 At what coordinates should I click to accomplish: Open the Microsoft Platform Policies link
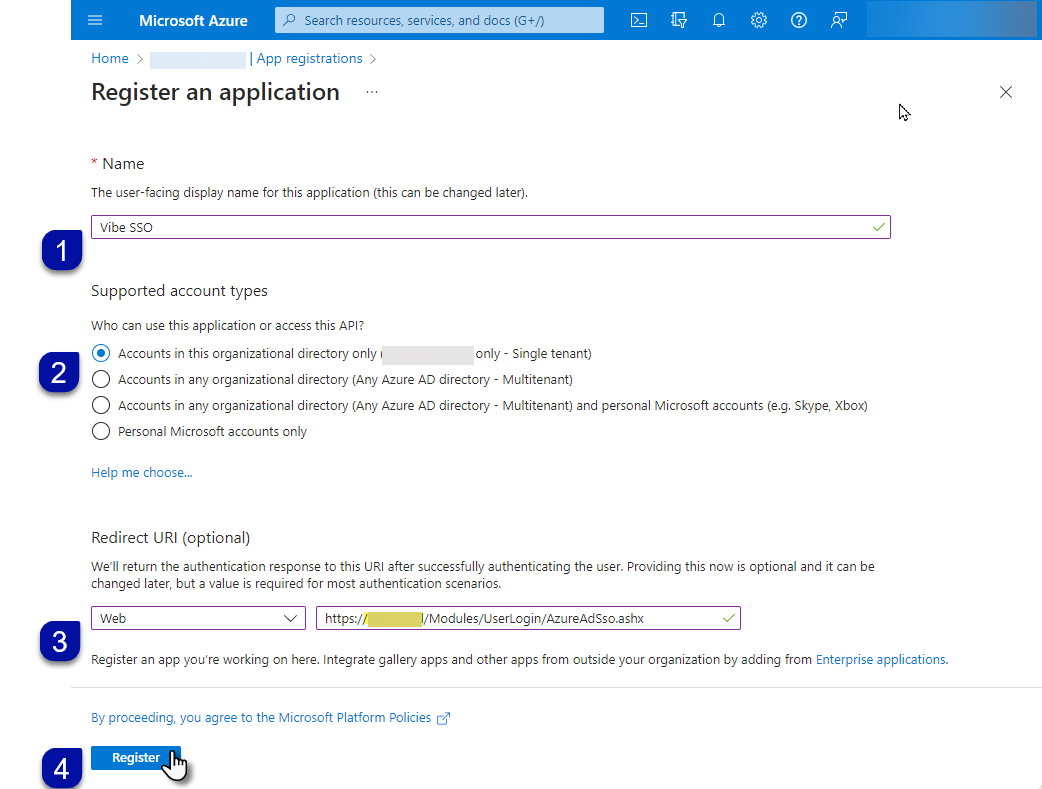click(x=260, y=718)
